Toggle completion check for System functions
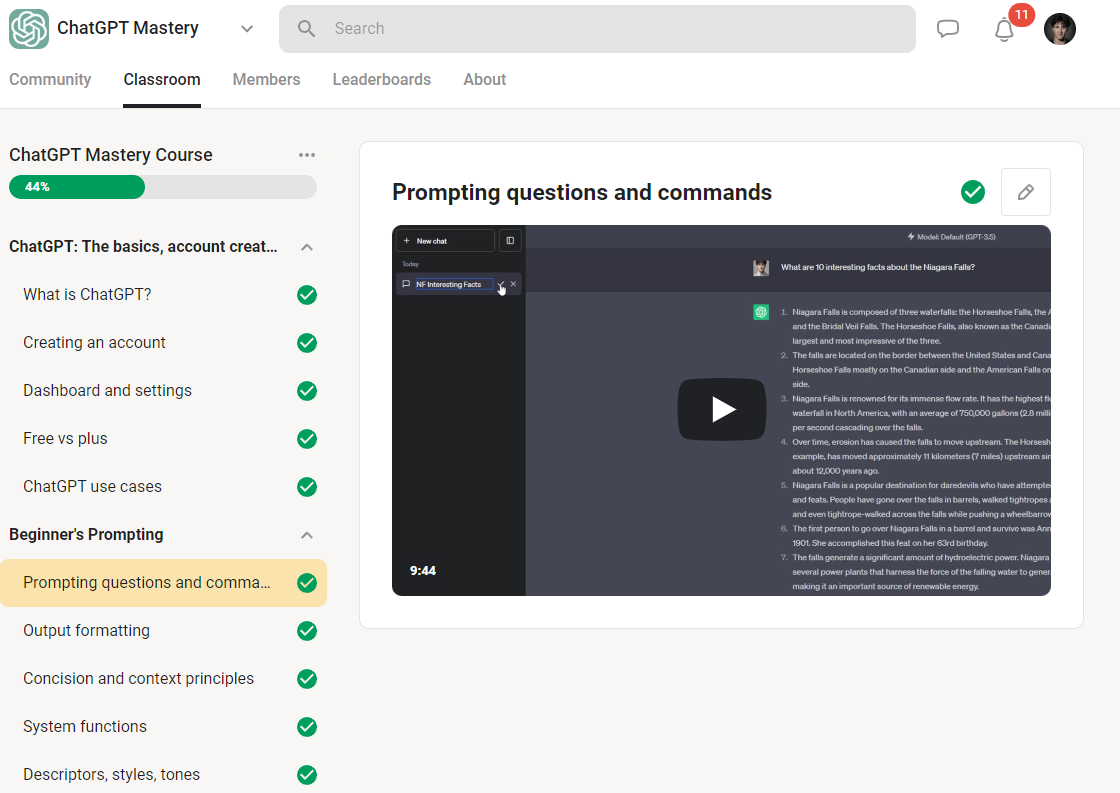The image size is (1120, 793). pos(307,727)
